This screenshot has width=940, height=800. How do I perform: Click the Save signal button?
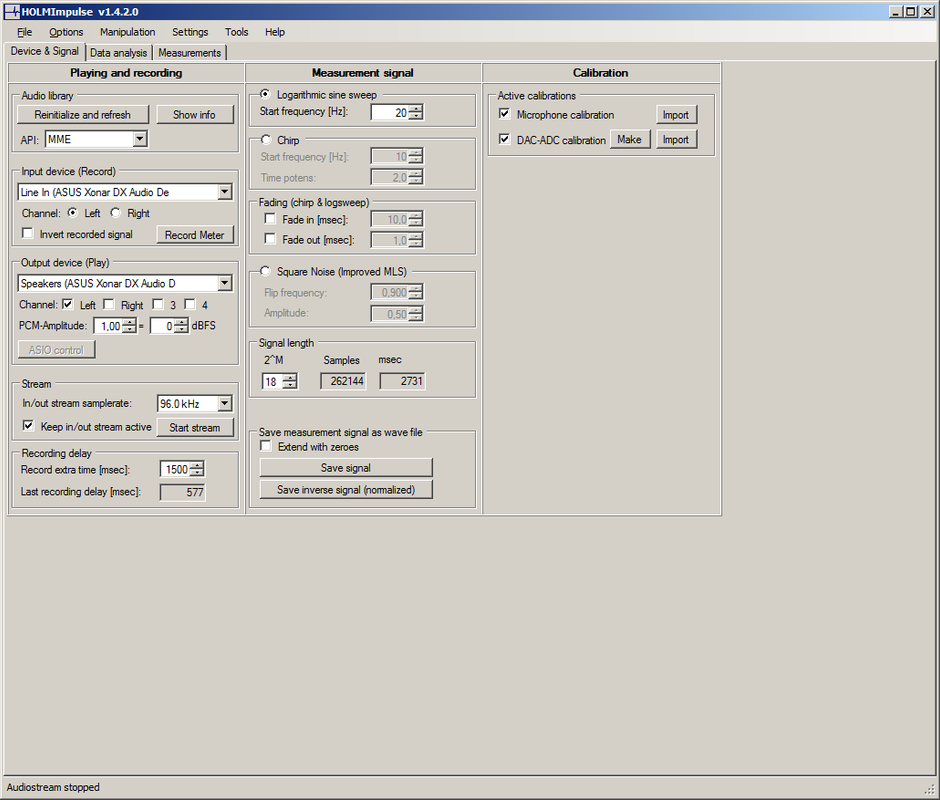point(346,468)
